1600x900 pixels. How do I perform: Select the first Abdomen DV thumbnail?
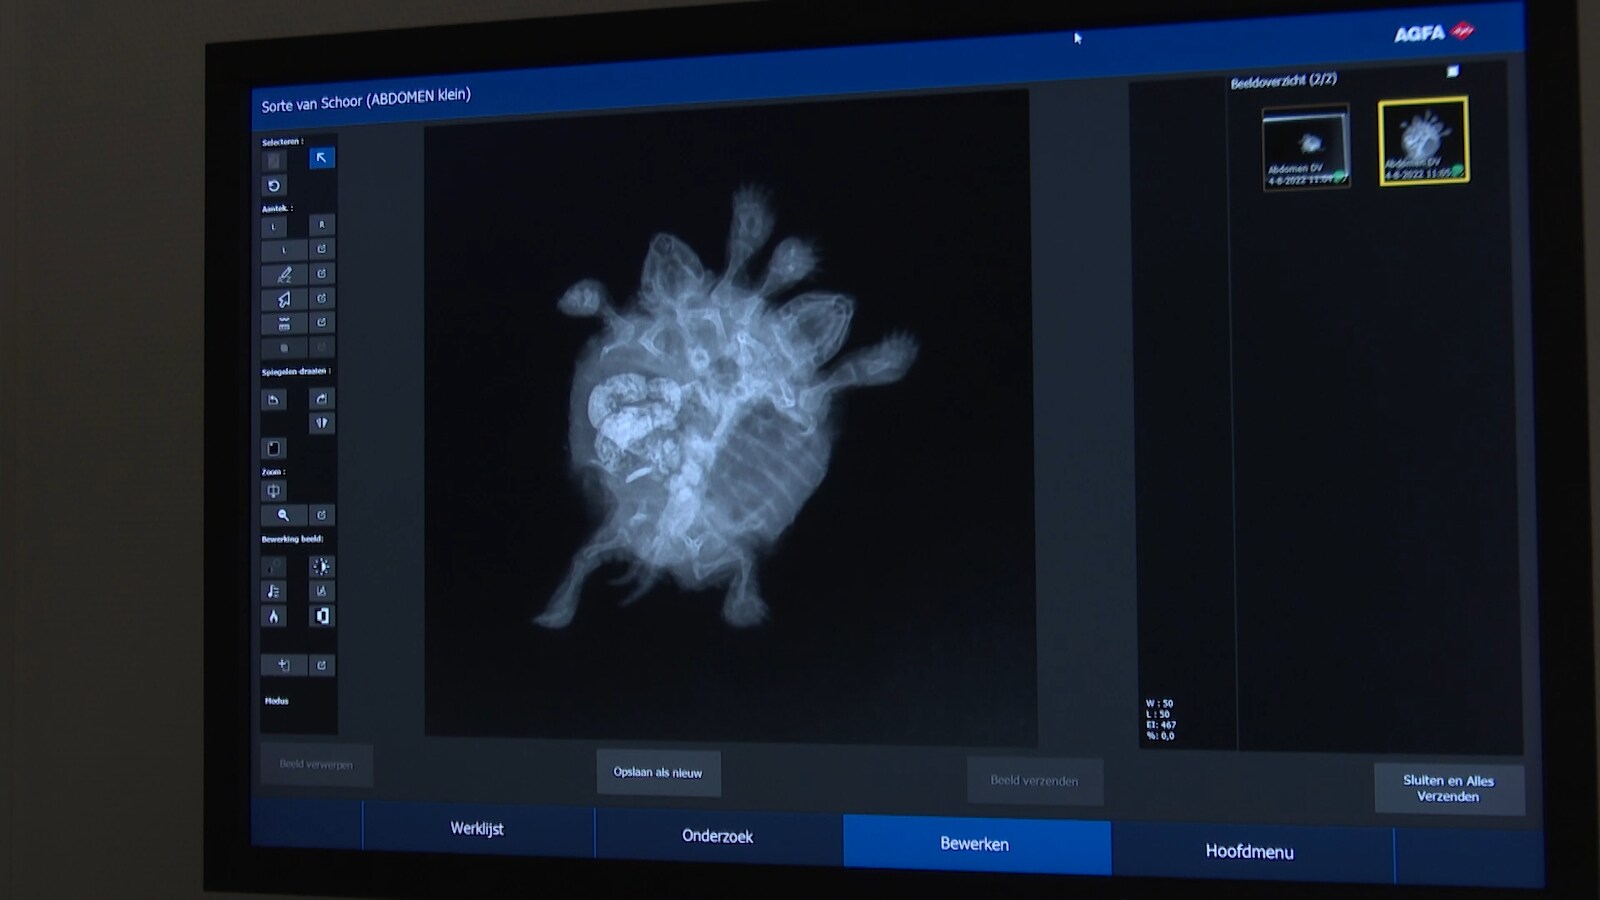1306,148
